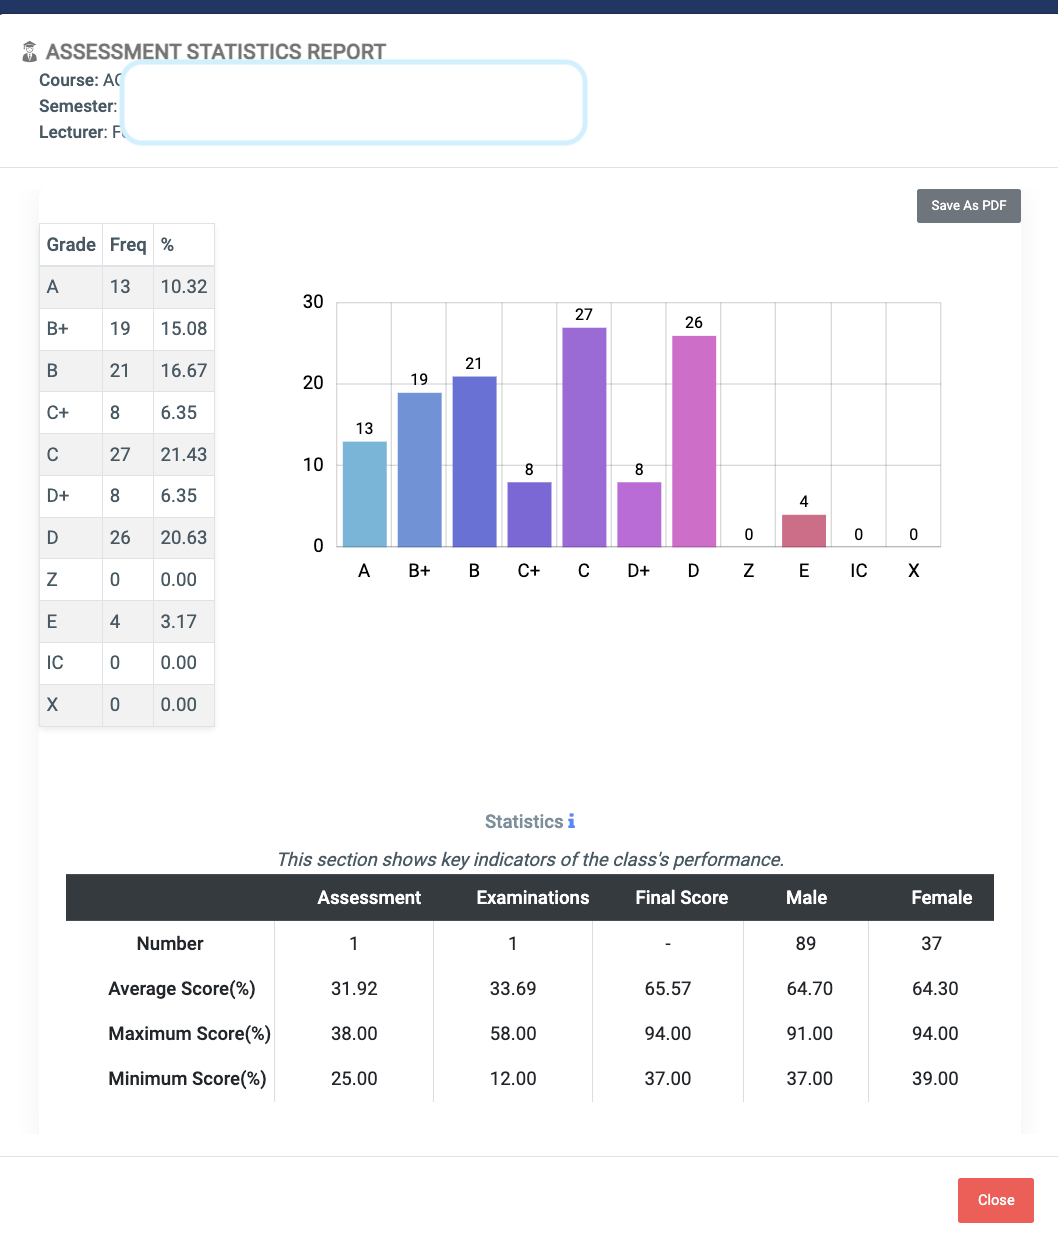Select the IC row in the grade table
Image resolution: width=1058 pixels, height=1238 pixels.
coord(126,662)
